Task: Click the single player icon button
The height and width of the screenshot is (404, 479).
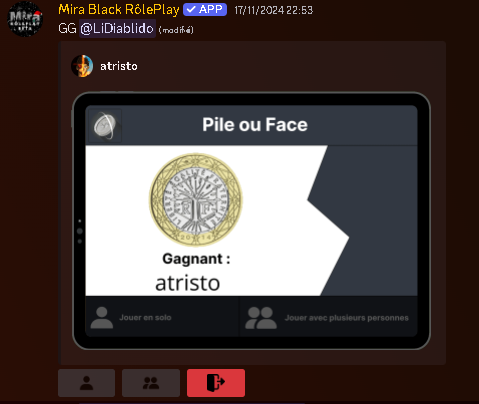Action: [x=86, y=383]
